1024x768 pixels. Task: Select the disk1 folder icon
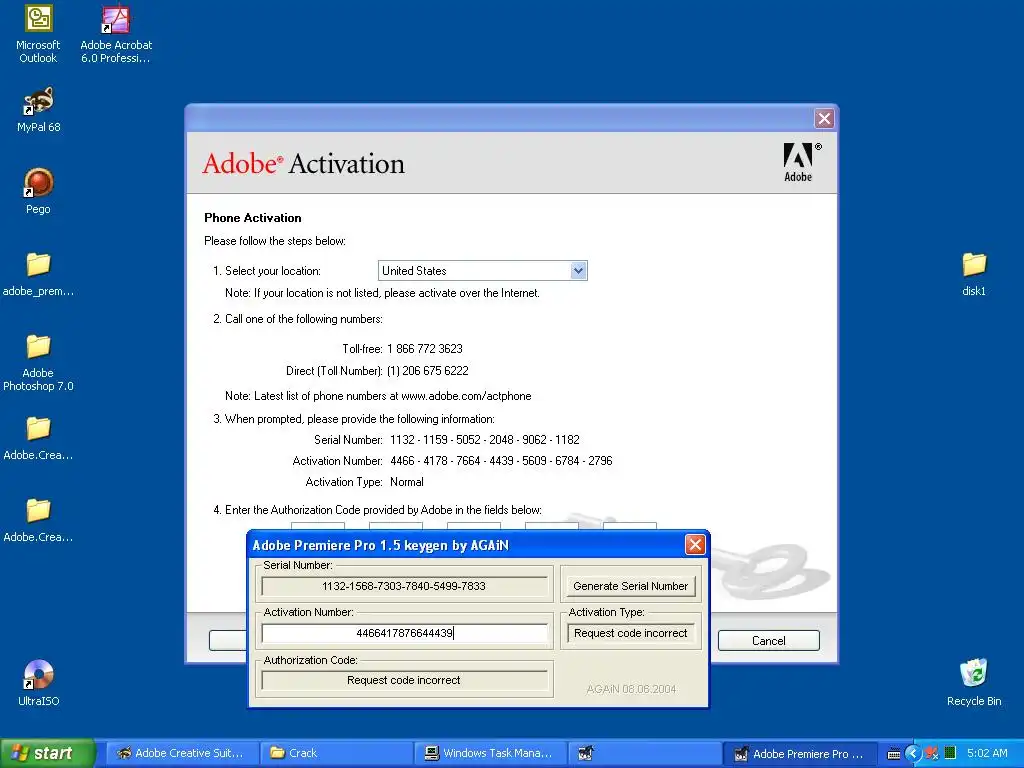click(x=974, y=274)
